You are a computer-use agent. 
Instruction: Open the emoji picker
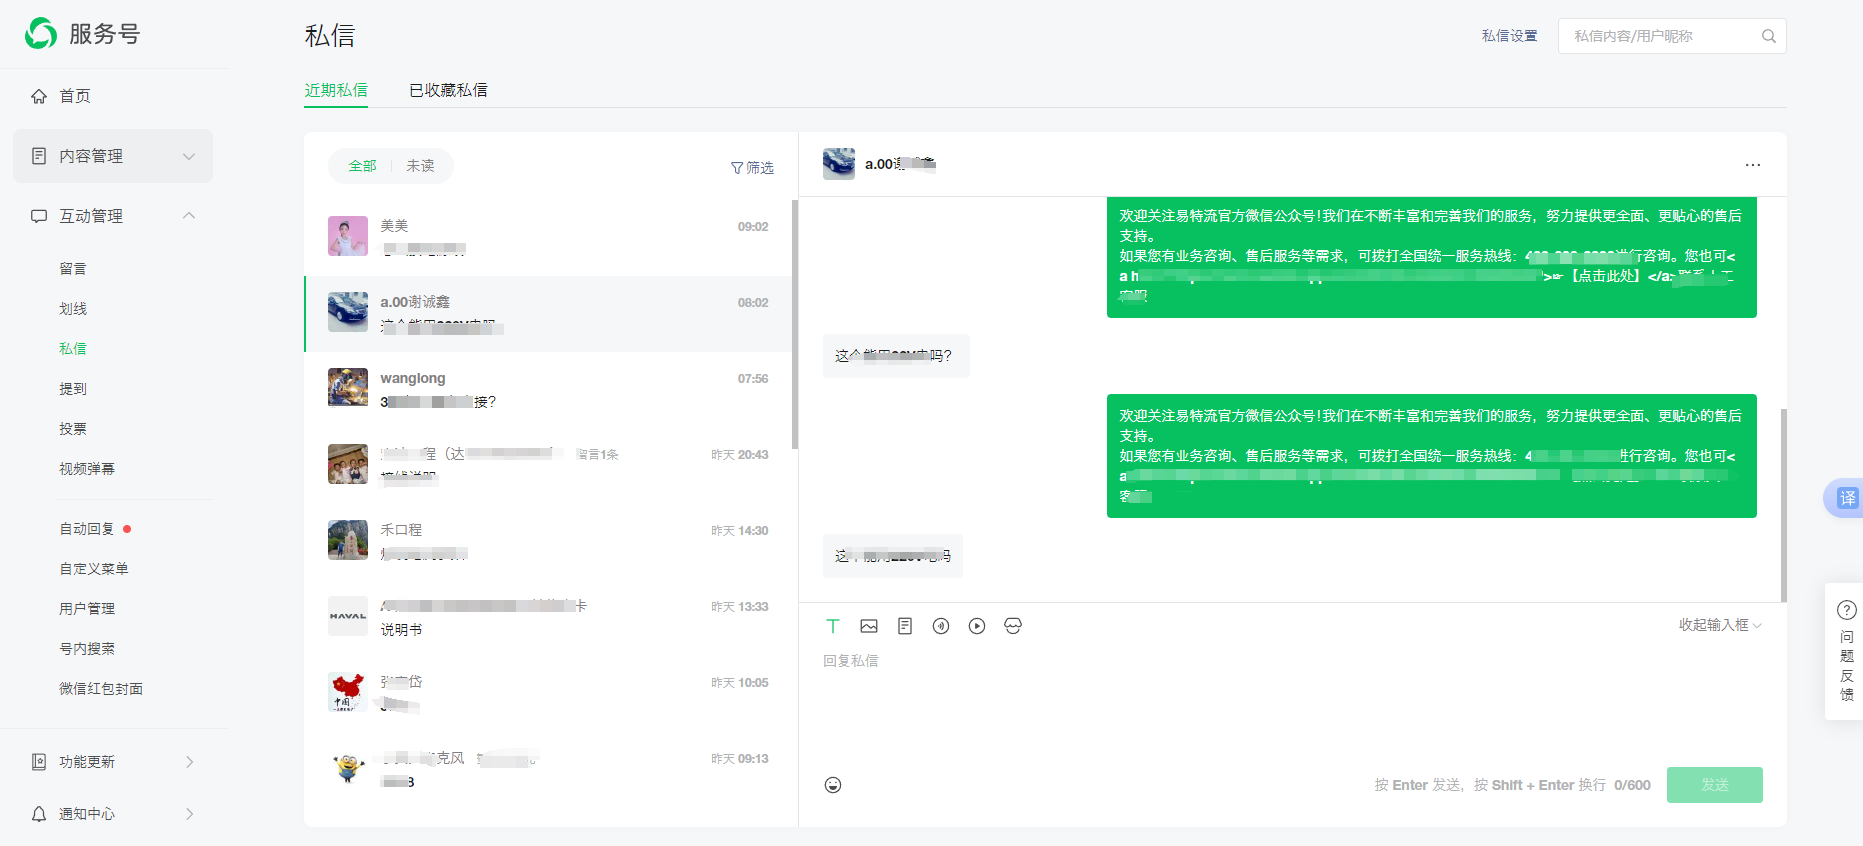(833, 785)
